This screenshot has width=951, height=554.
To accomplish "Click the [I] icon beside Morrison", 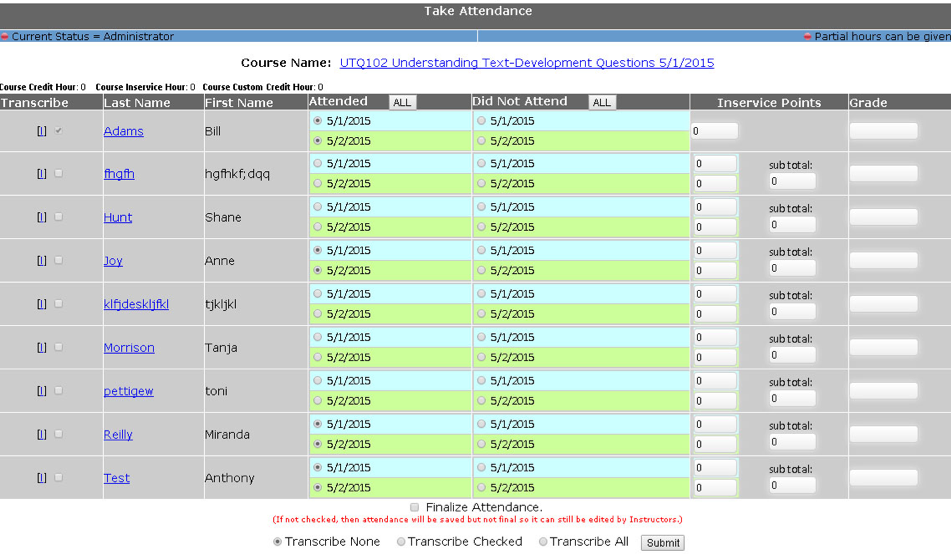I will coord(41,347).
